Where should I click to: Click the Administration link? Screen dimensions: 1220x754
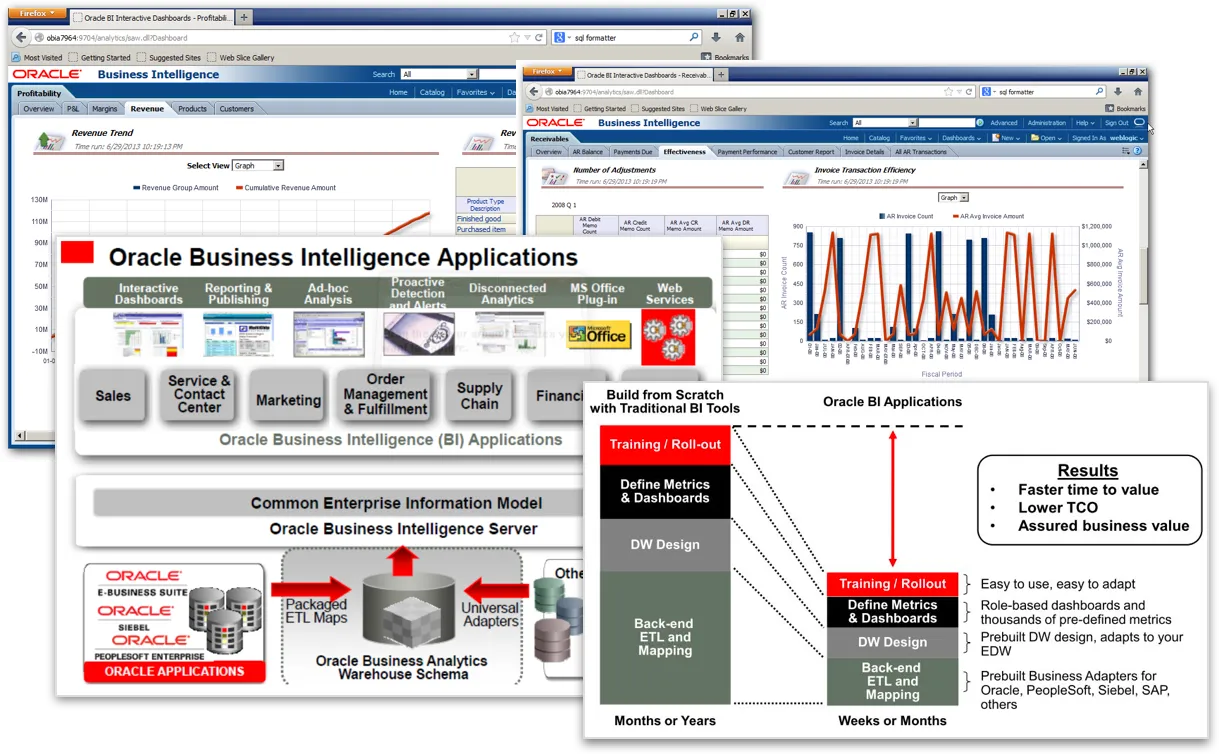pos(1046,123)
